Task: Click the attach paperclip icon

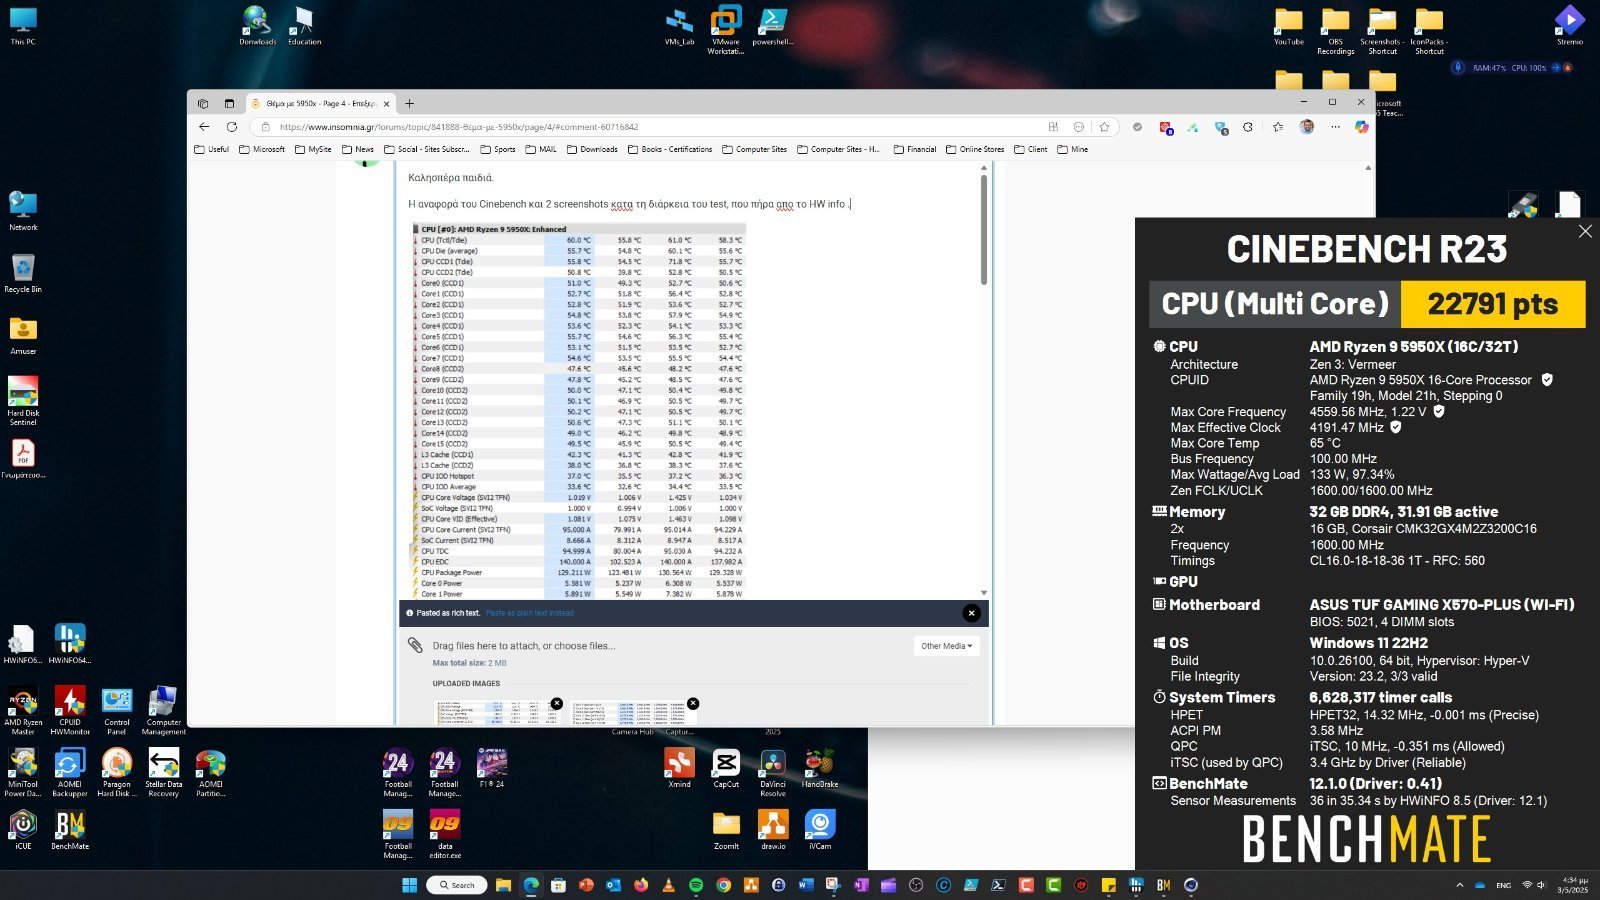Action: click(415, 645)
